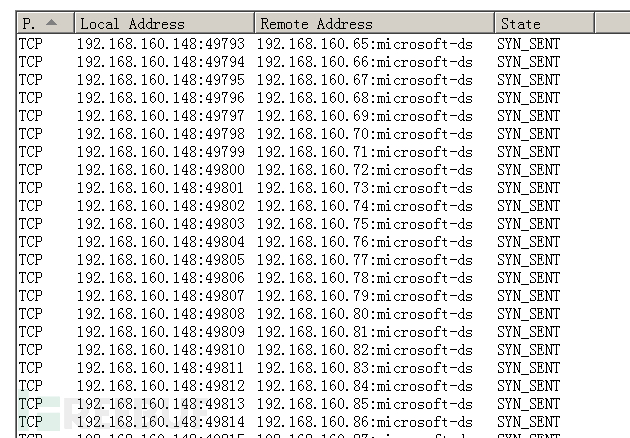Select local address 192.168.160.148:49809
The height and width of the screenshot is (438, 630).
pyautogui.click(x=161, y=332)
